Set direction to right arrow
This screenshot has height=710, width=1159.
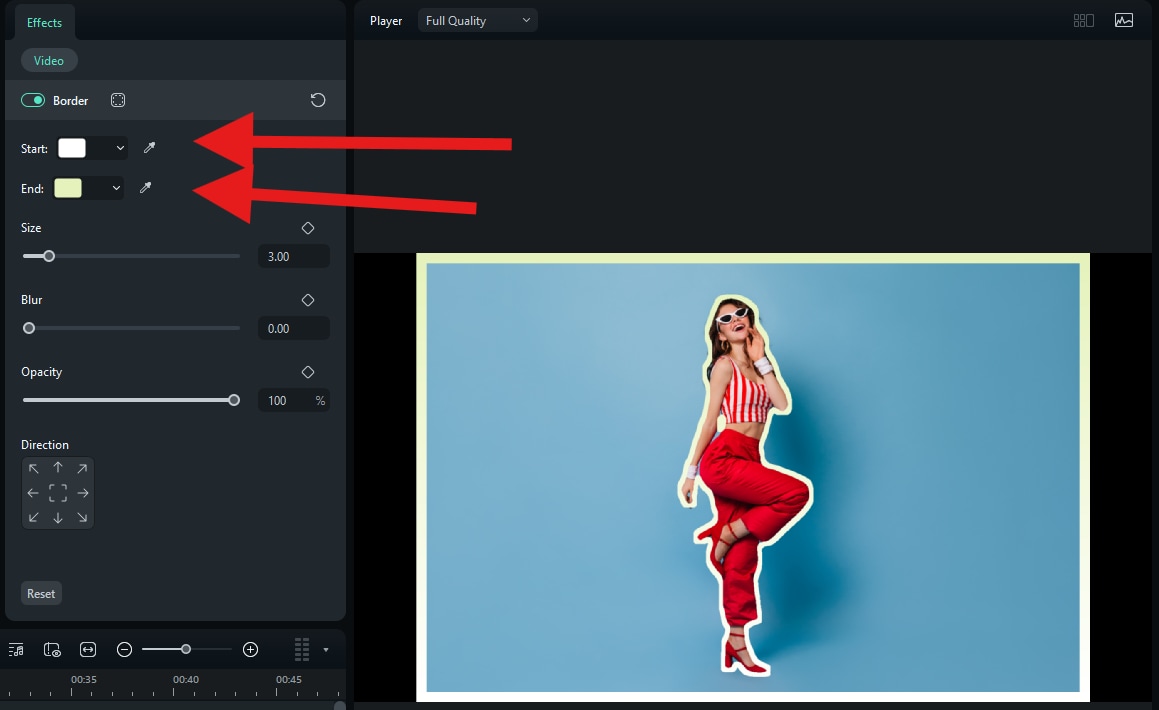click(x=83, y=493)
